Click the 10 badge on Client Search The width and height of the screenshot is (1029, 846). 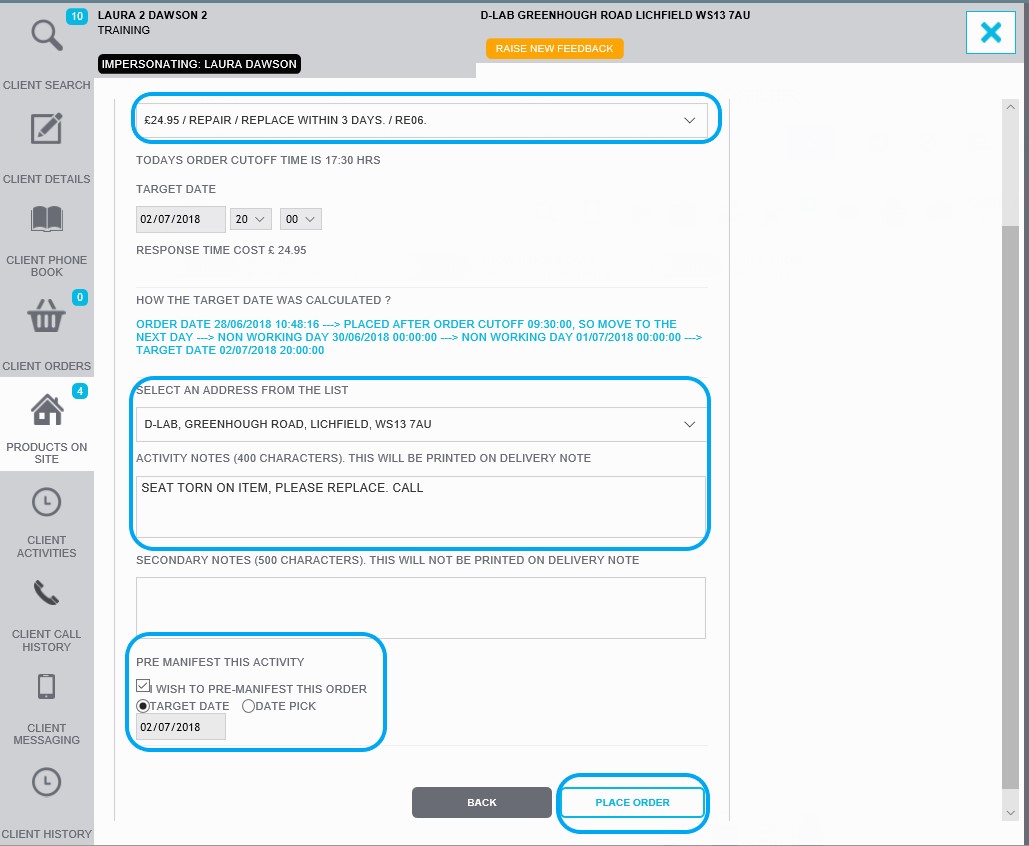coord(77,16)
